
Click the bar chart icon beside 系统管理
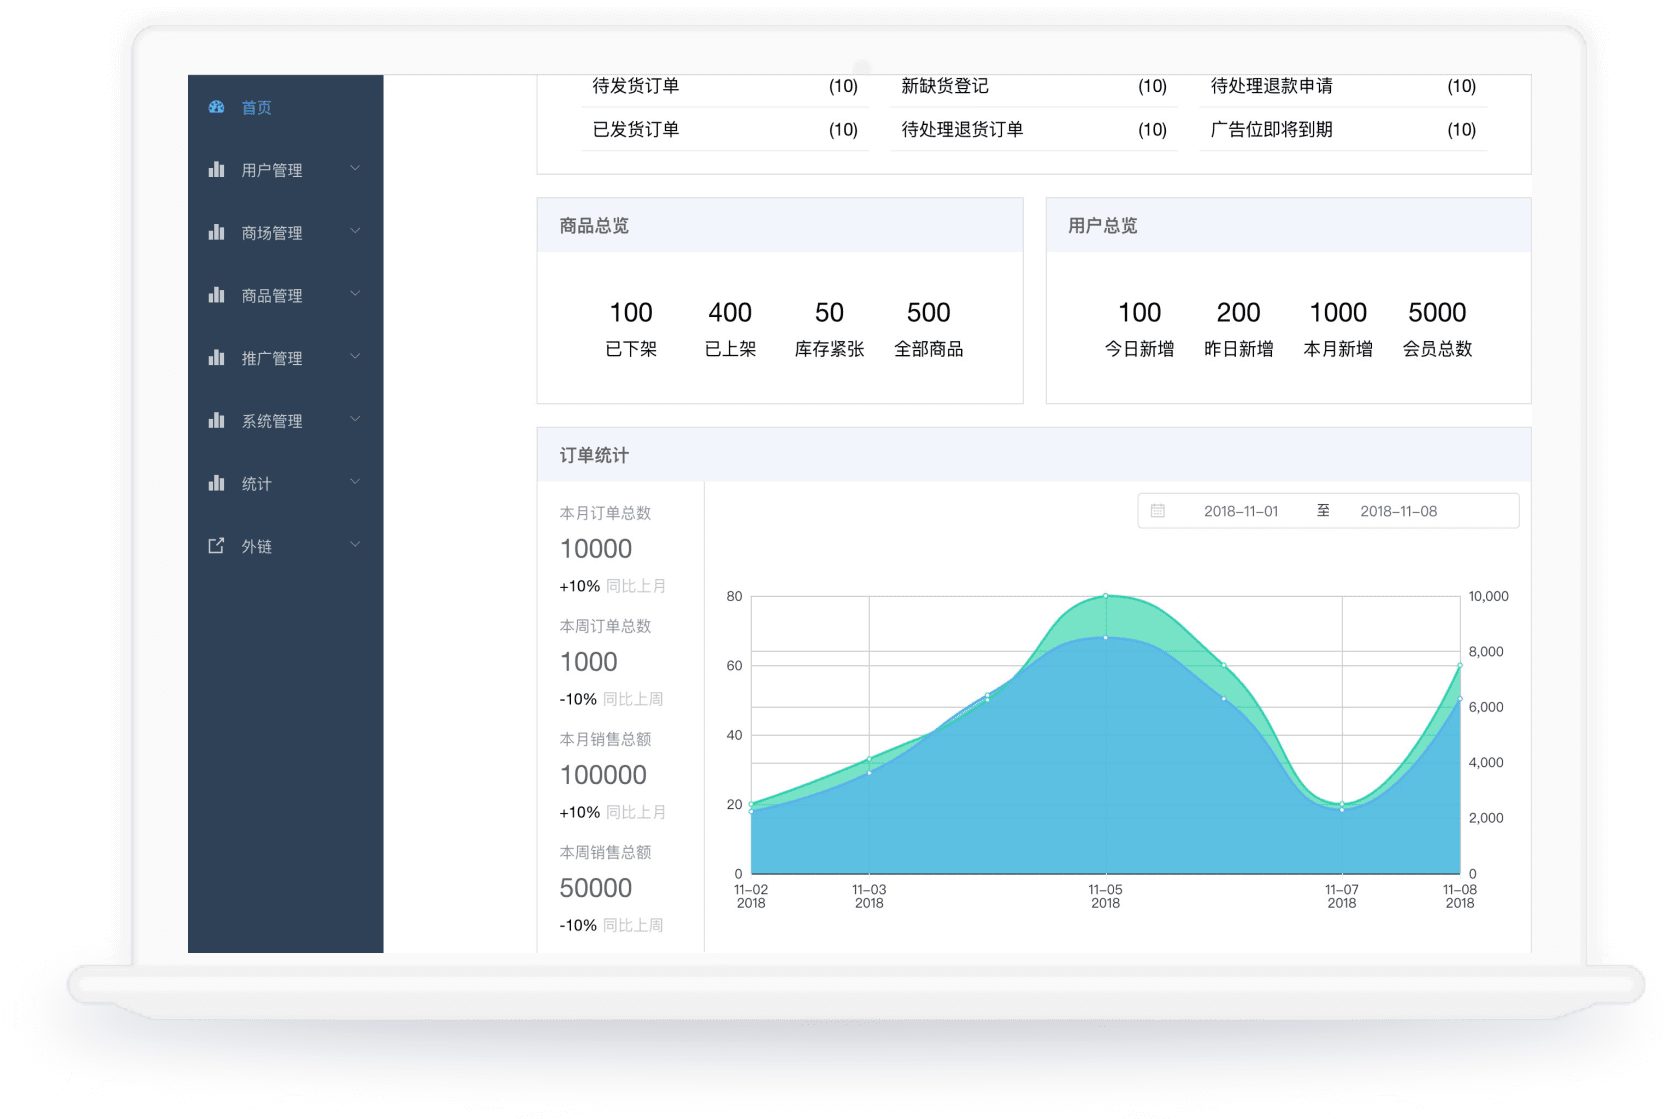[x=216, y=421]
